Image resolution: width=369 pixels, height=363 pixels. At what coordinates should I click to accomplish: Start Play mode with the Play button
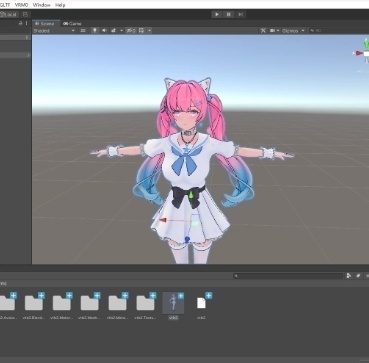217,14
